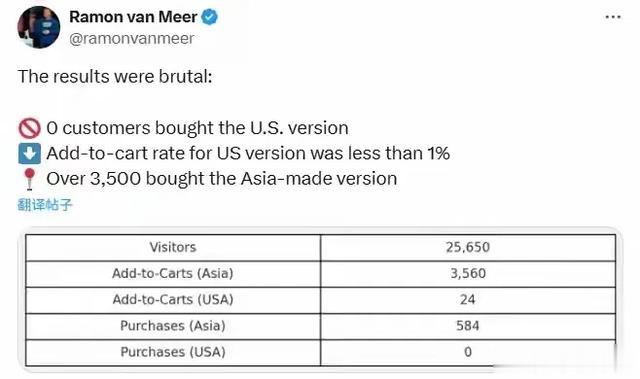Click the 翻译帖子 translate post link
640x379 pixels.
tap(45, 204)
